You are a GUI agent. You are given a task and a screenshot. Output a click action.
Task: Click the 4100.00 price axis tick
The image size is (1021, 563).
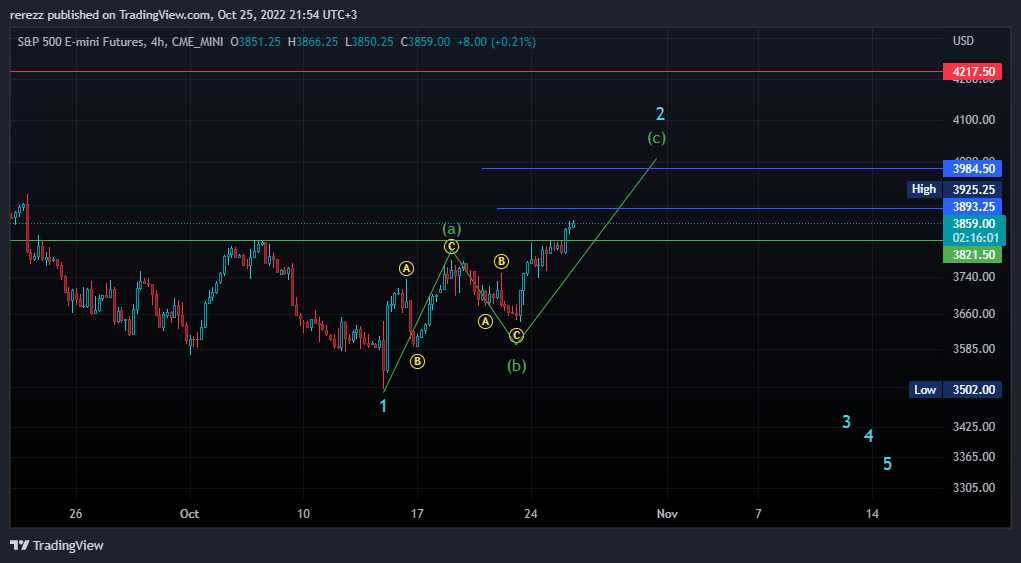(x=973, y=120)
